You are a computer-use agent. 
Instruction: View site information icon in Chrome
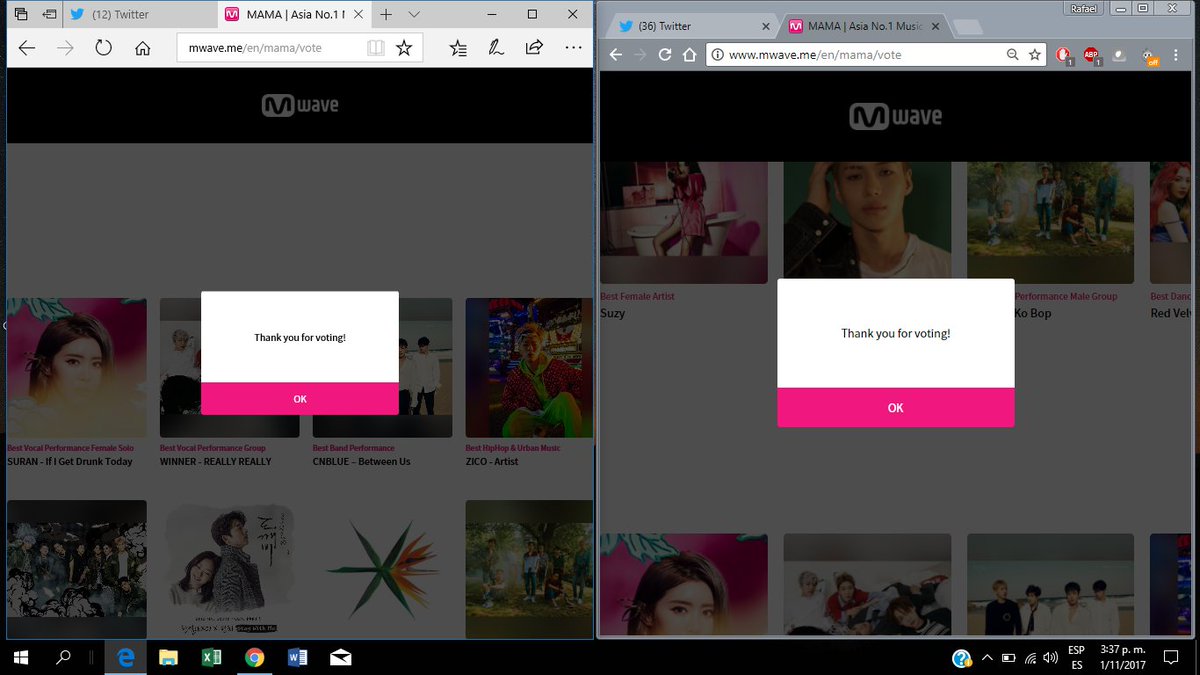click(717, 55)
